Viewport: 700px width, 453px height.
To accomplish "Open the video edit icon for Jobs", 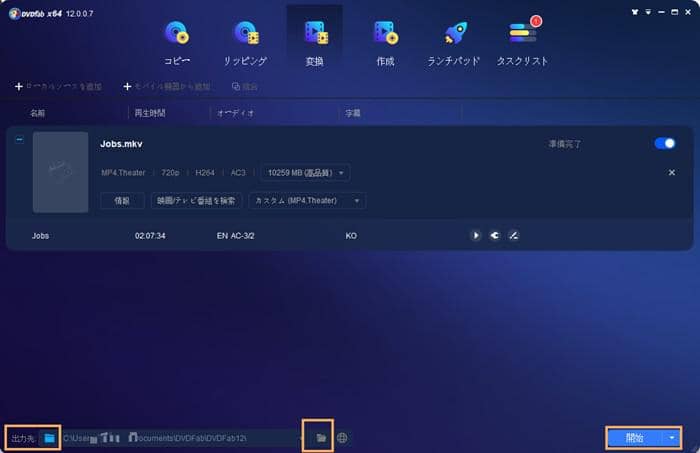I will pos(514,235).
